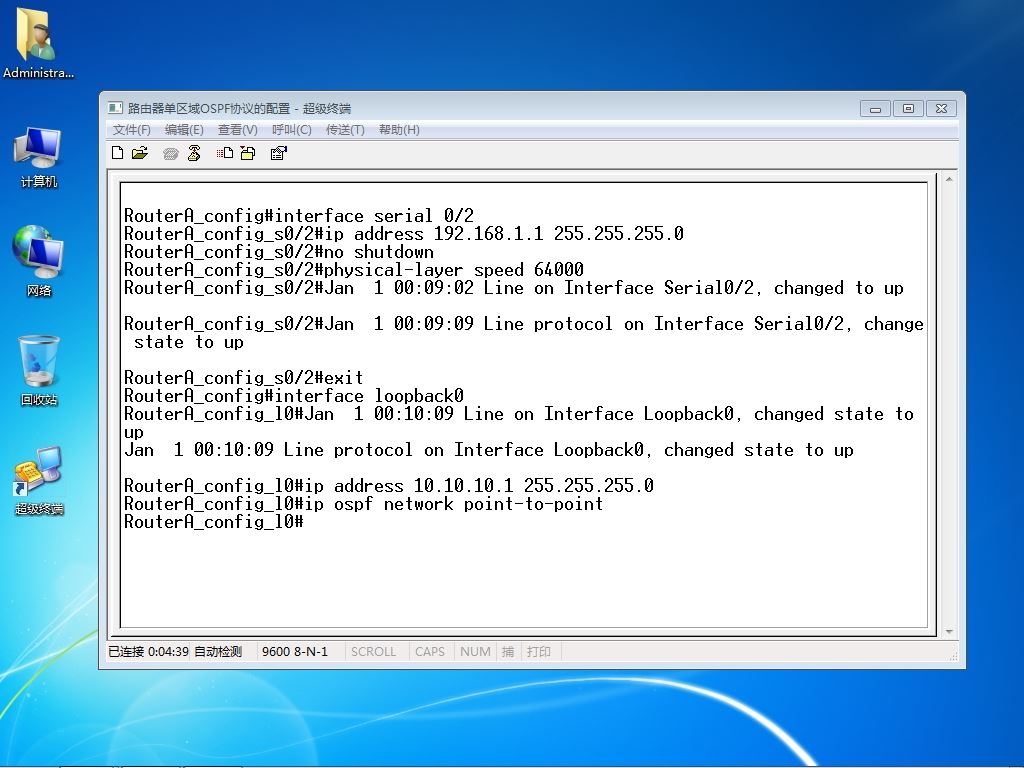Click the SCROLL status bar indicator

click(374, 651)
